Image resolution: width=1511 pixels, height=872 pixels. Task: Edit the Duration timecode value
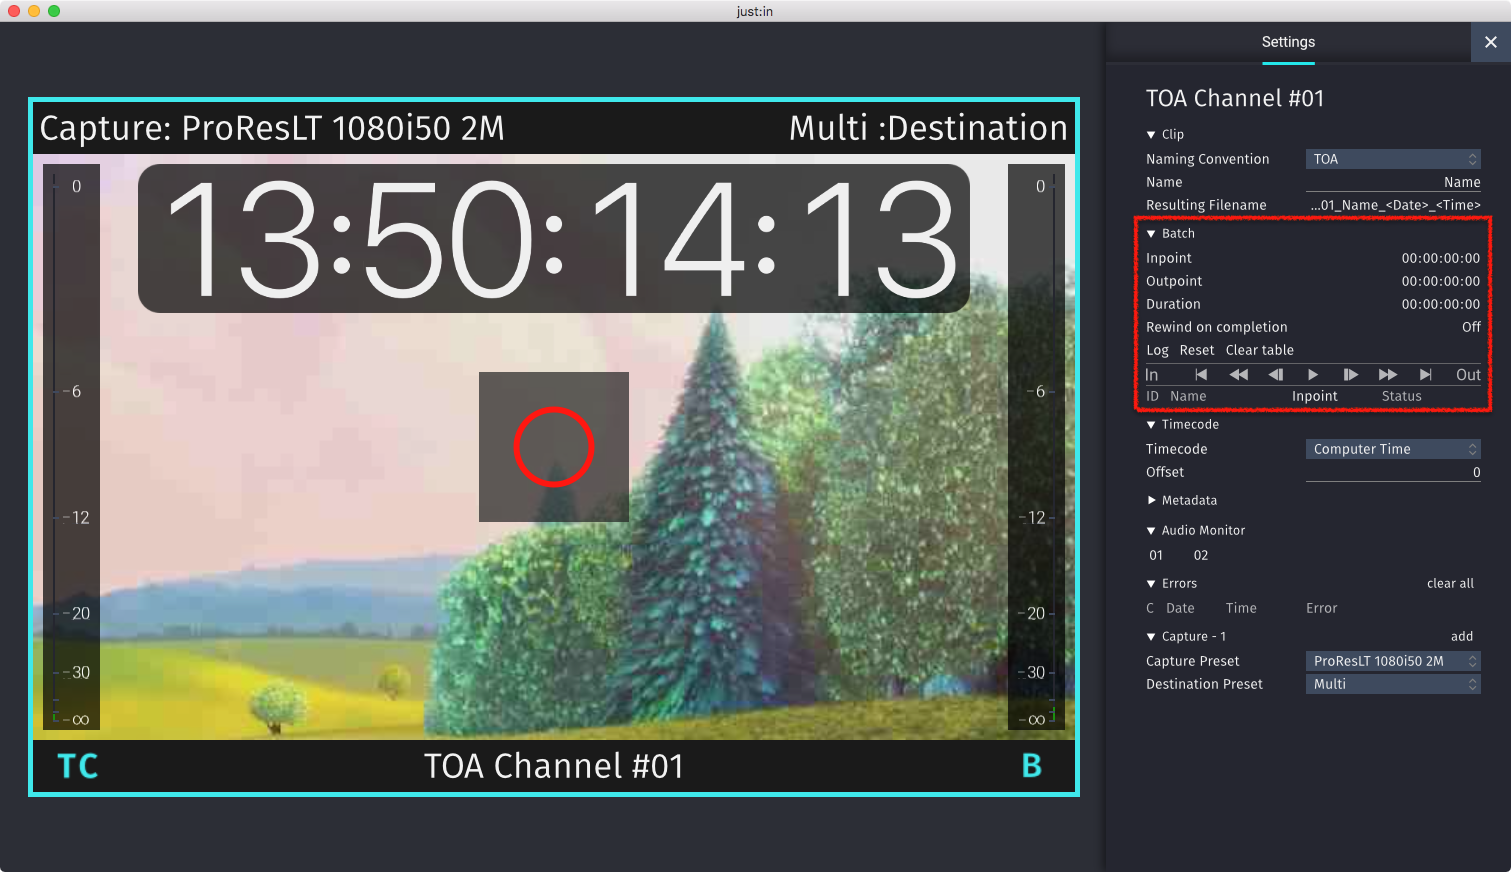tap(1441, 304)
